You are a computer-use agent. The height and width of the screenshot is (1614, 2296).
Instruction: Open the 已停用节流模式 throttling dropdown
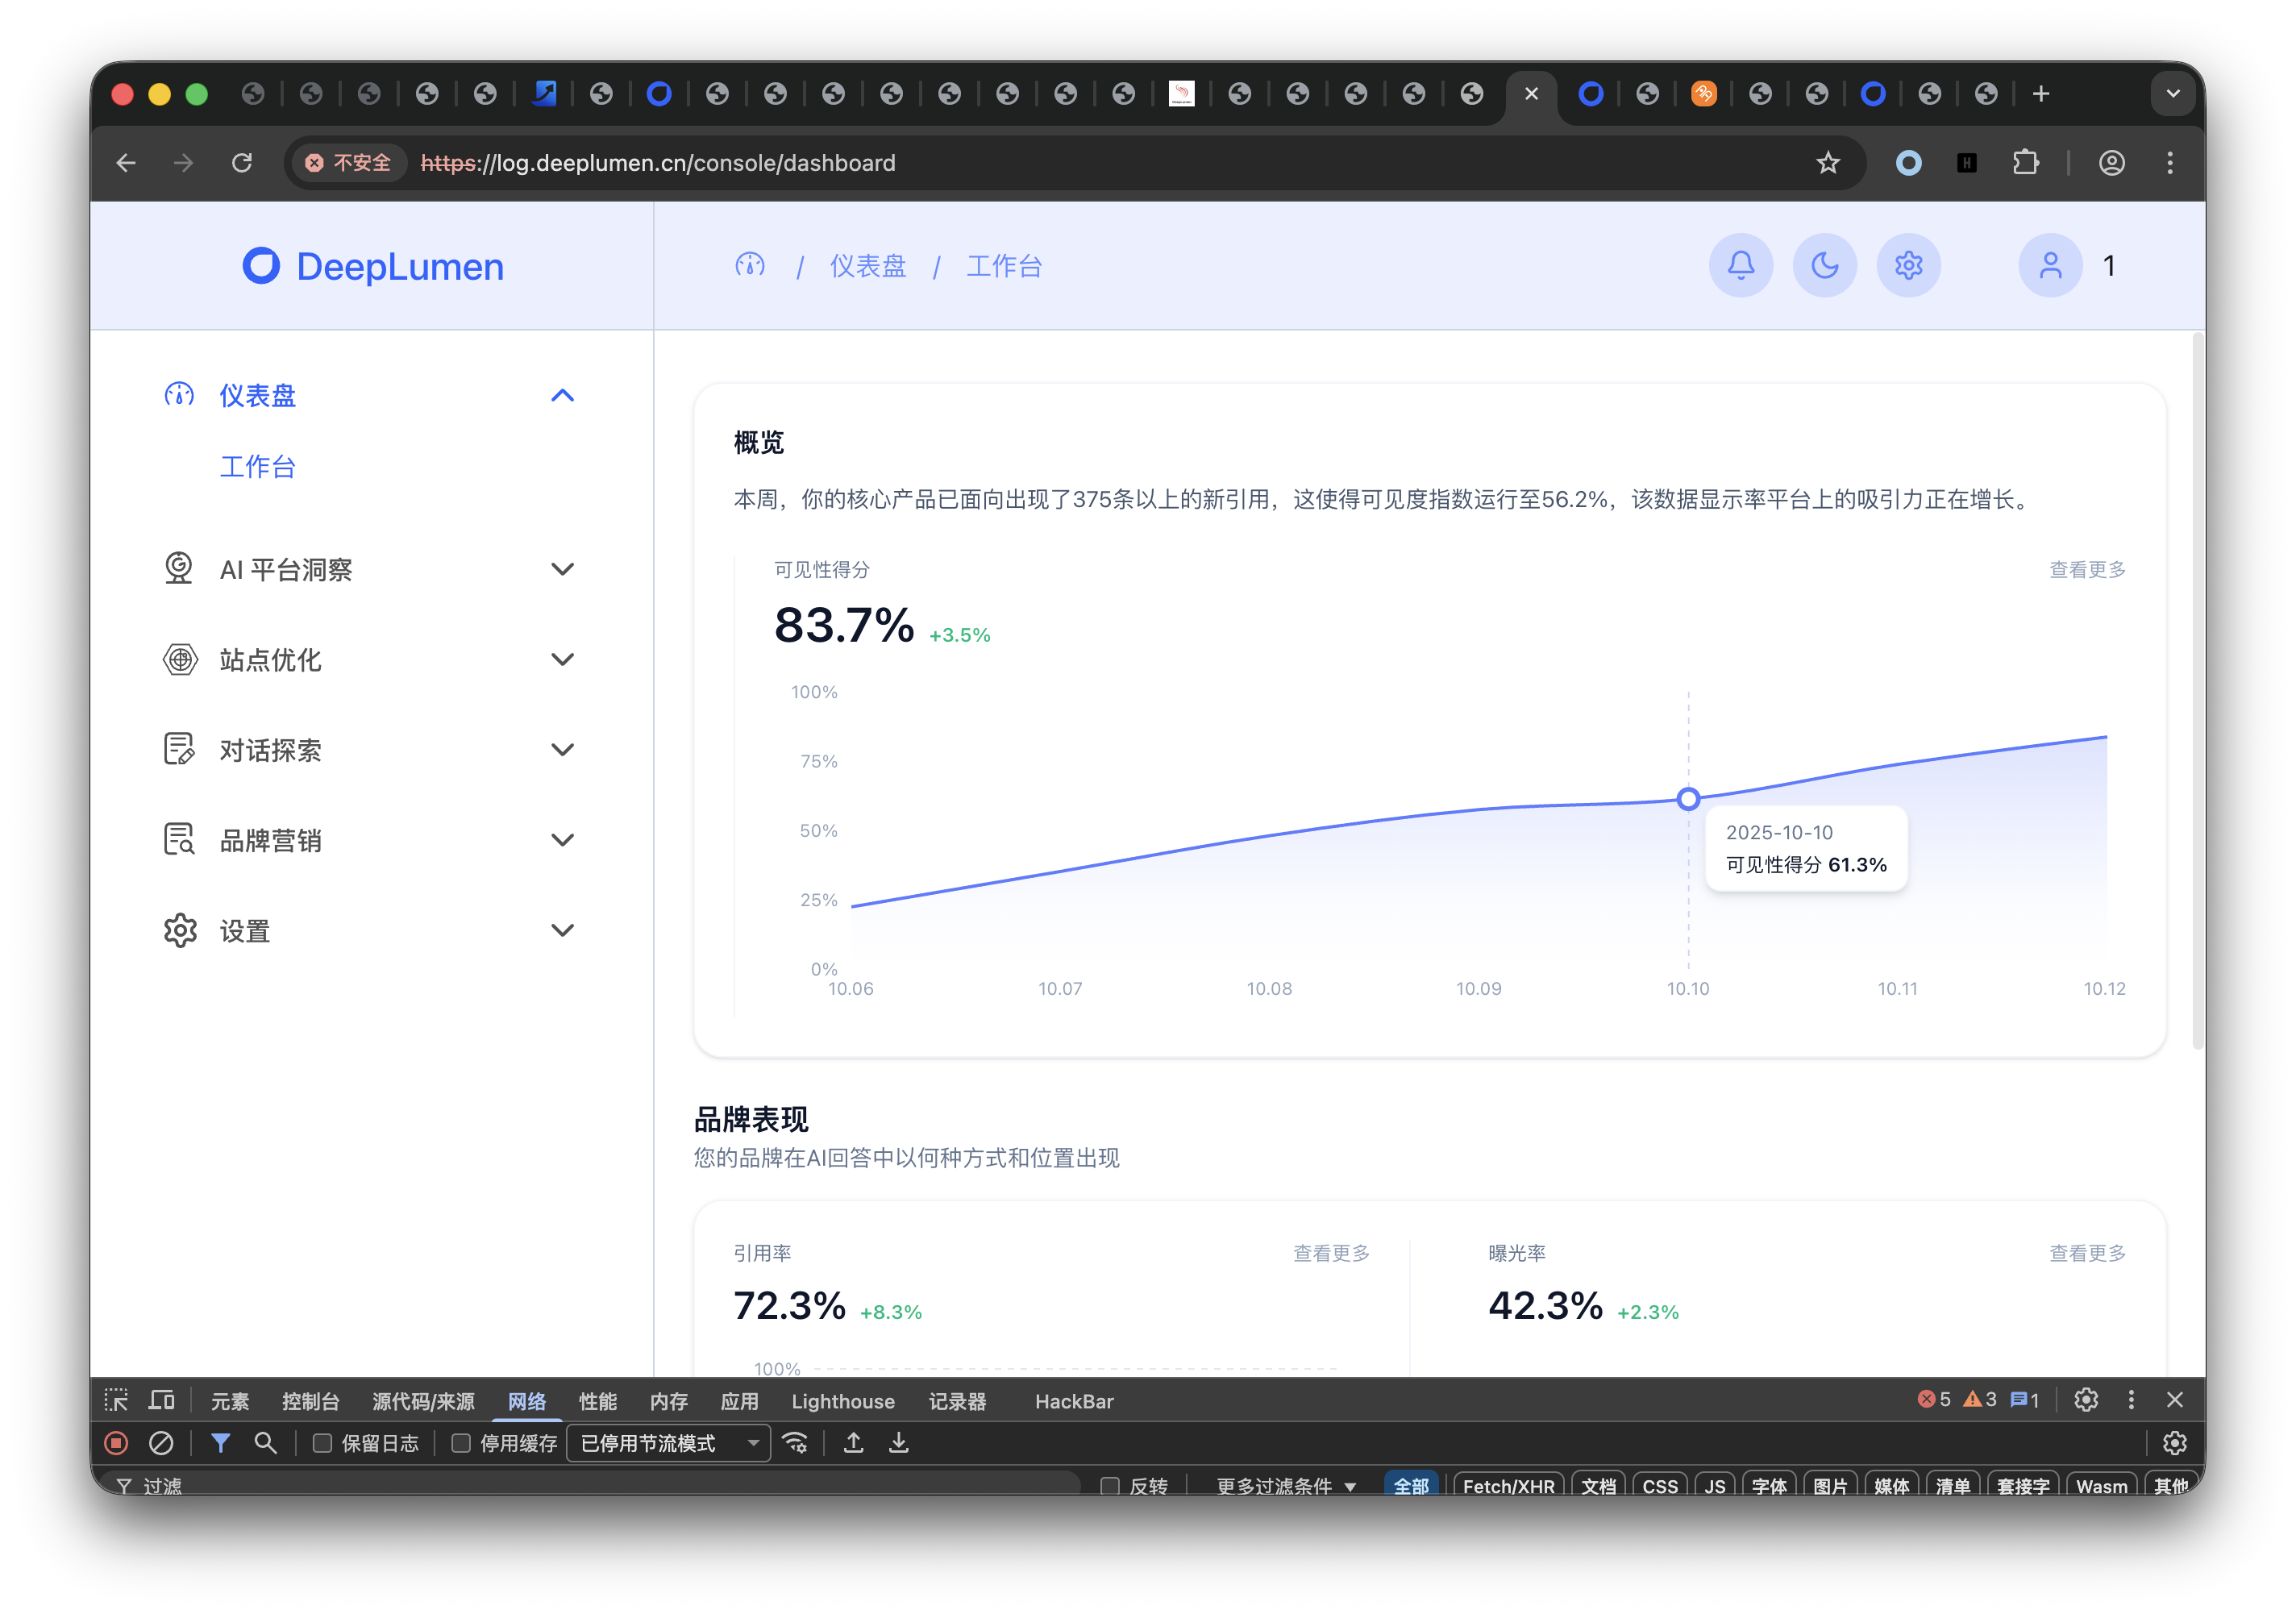pos(668,1443)
